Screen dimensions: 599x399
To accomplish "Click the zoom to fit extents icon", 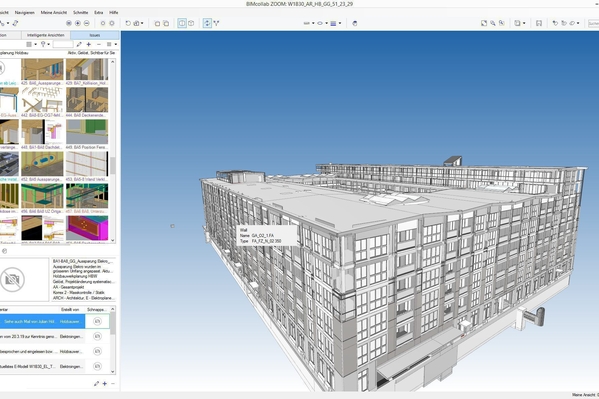I will tap(484, 23).
